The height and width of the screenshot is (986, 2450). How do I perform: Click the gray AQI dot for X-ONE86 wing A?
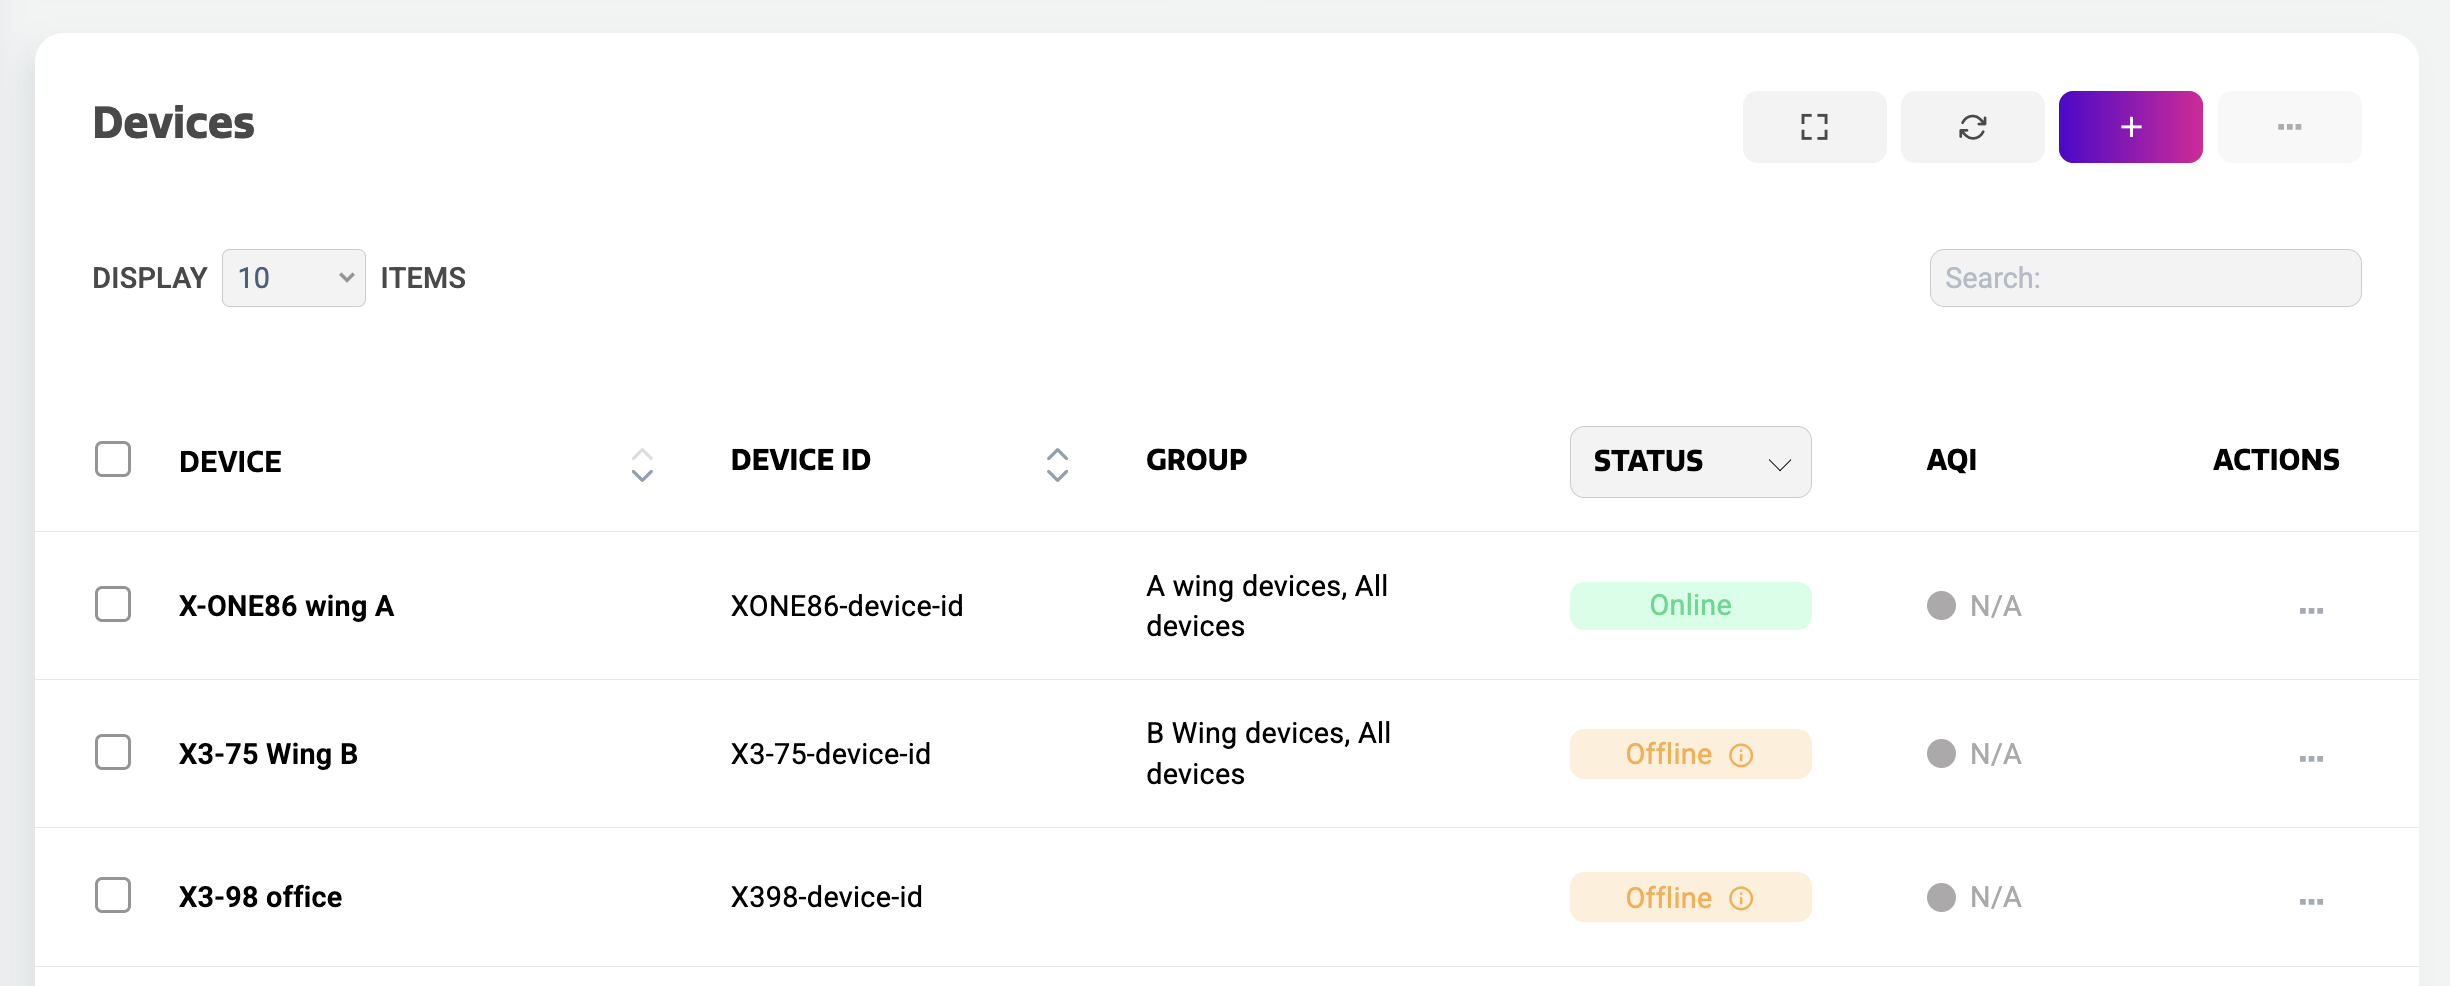[1940, 605]
